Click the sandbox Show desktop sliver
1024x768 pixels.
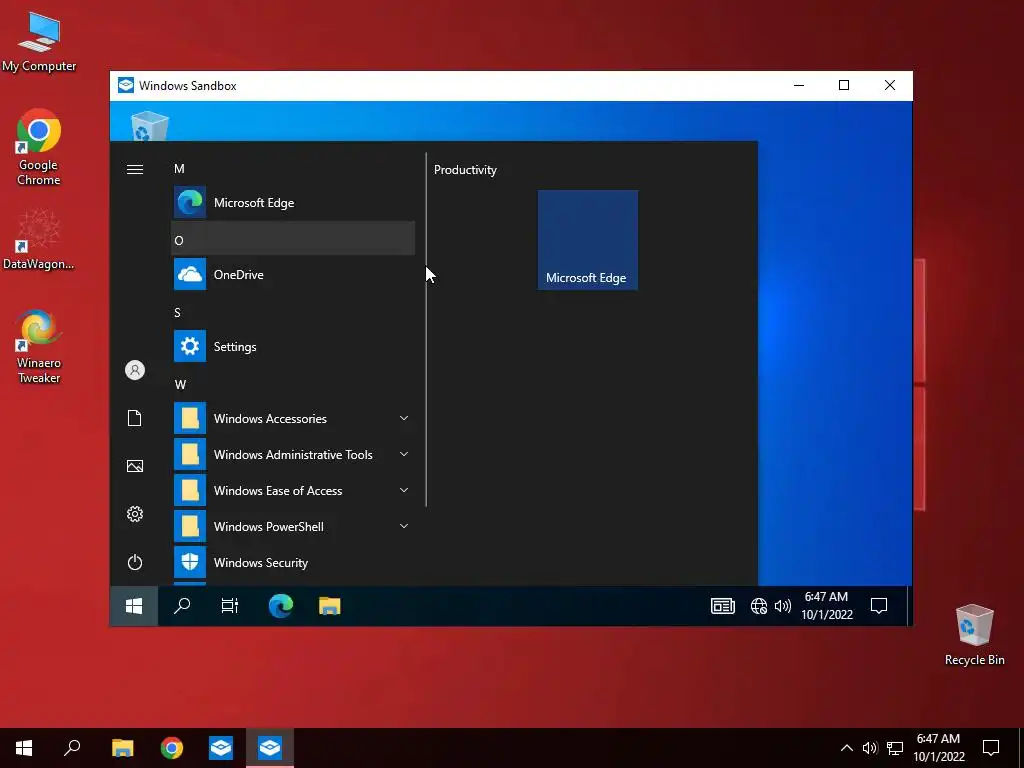[x=908, y=606]
